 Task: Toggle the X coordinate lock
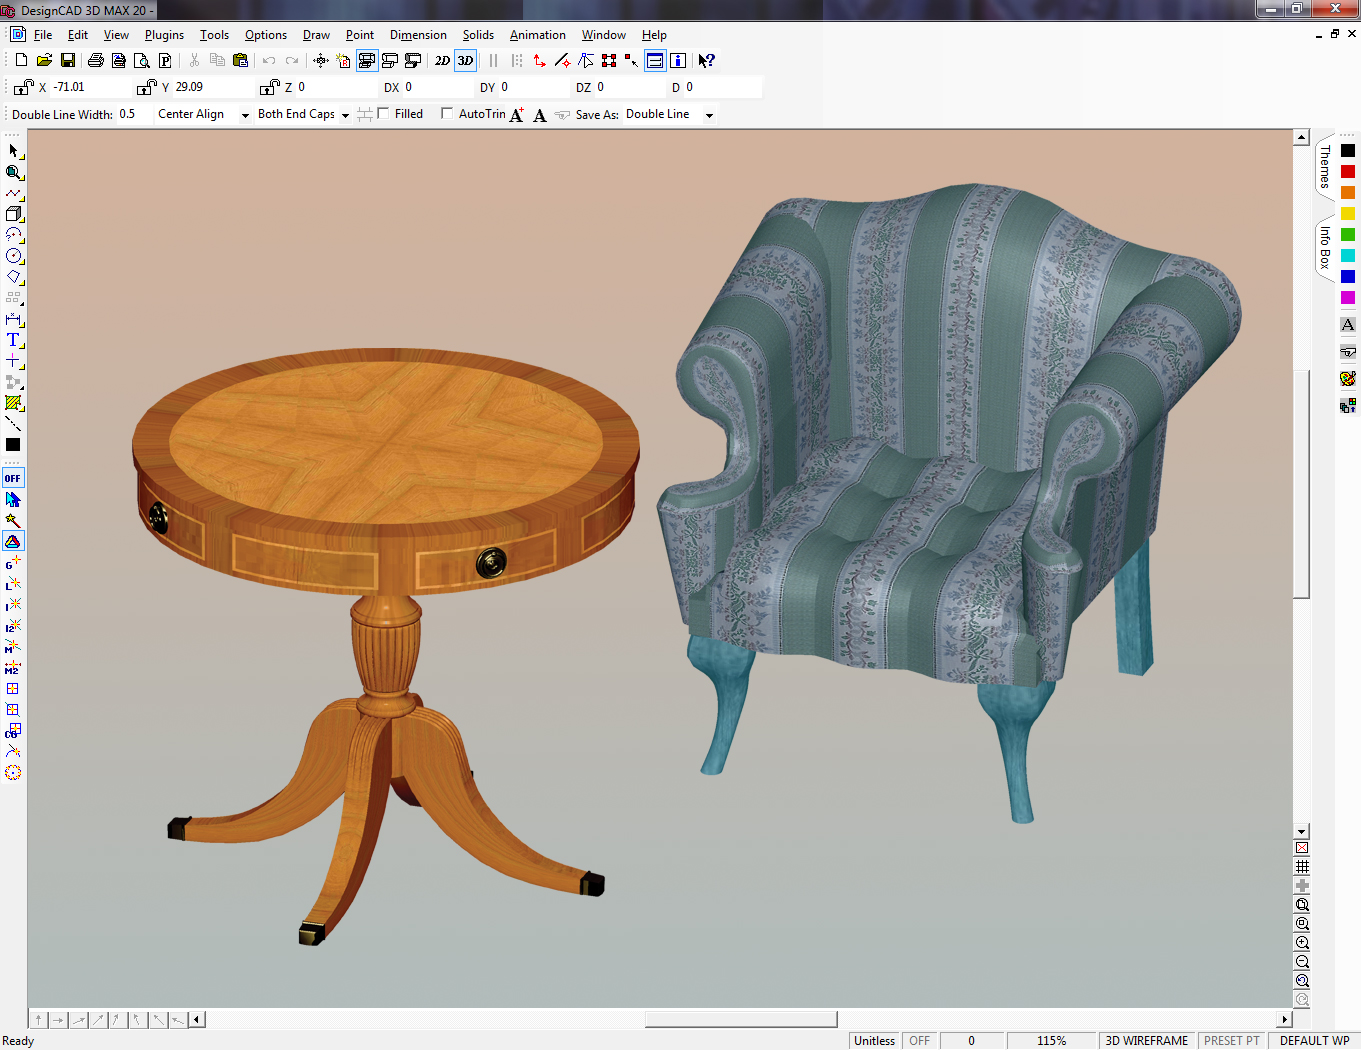pyautogui.click(x=24, y=88)
